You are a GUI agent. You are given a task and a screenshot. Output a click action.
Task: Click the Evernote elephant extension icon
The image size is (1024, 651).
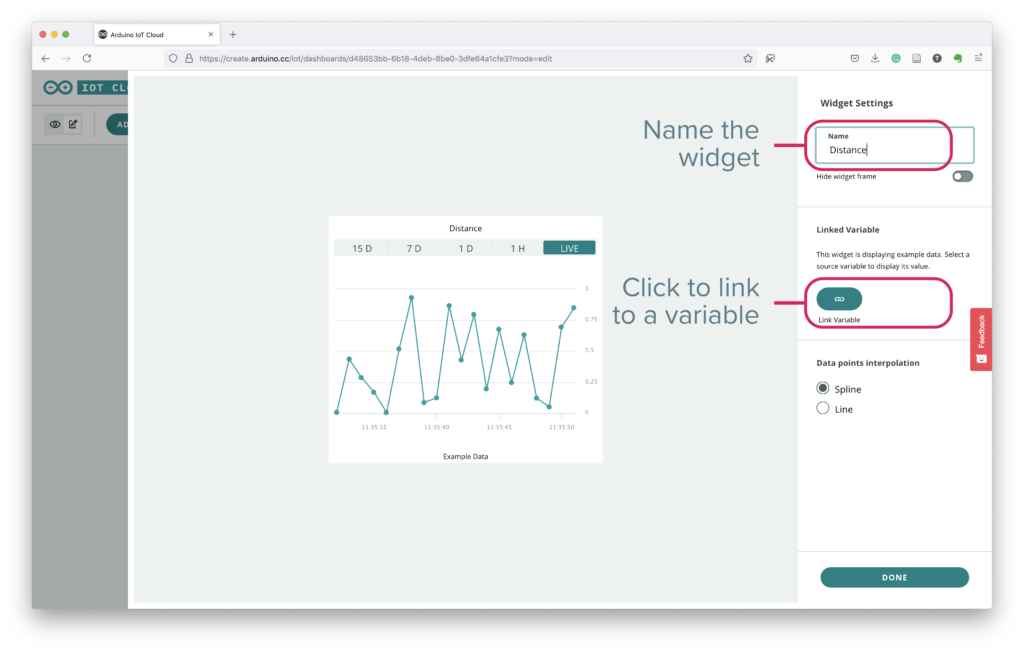[x=957, y=59]
